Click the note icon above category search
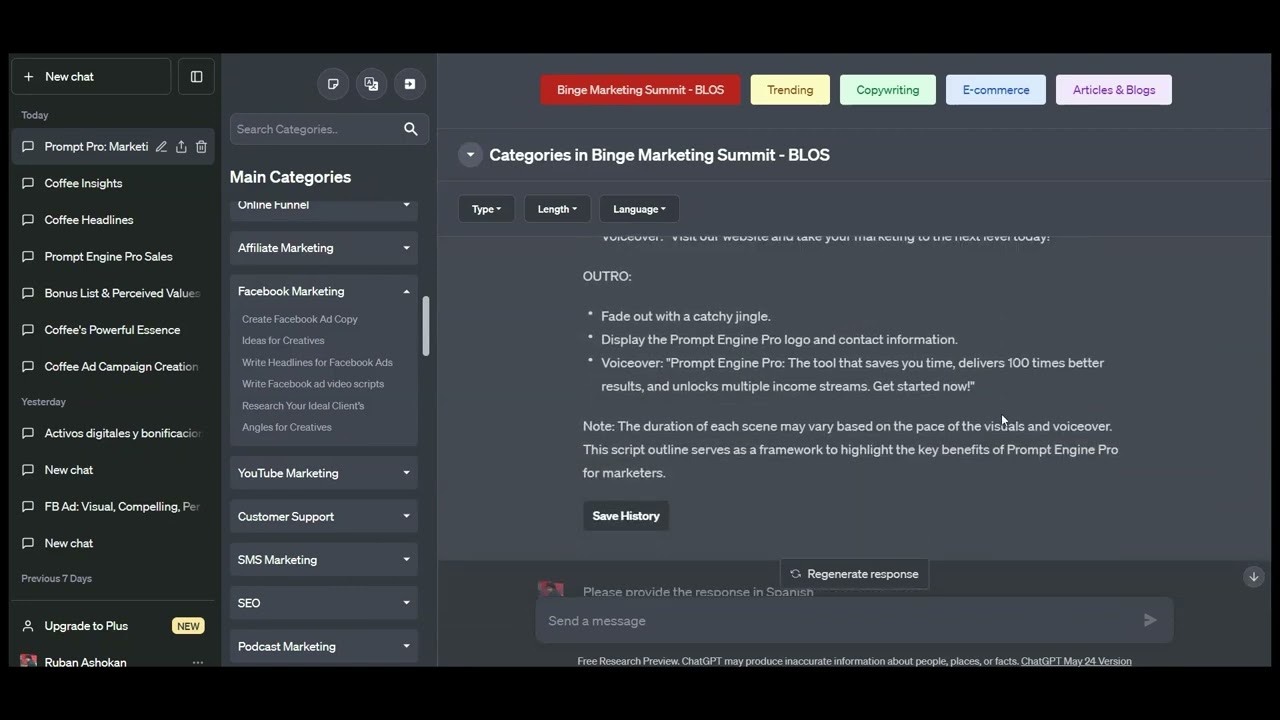 click(333, 84)
